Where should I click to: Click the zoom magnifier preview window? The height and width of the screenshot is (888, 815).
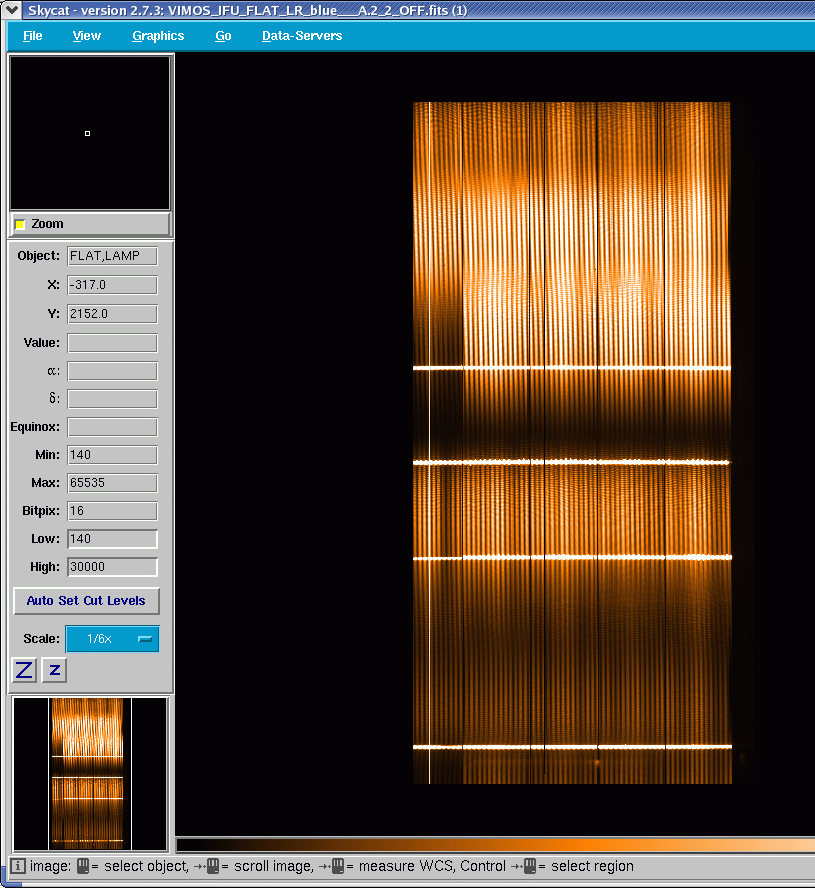(90, 133)
